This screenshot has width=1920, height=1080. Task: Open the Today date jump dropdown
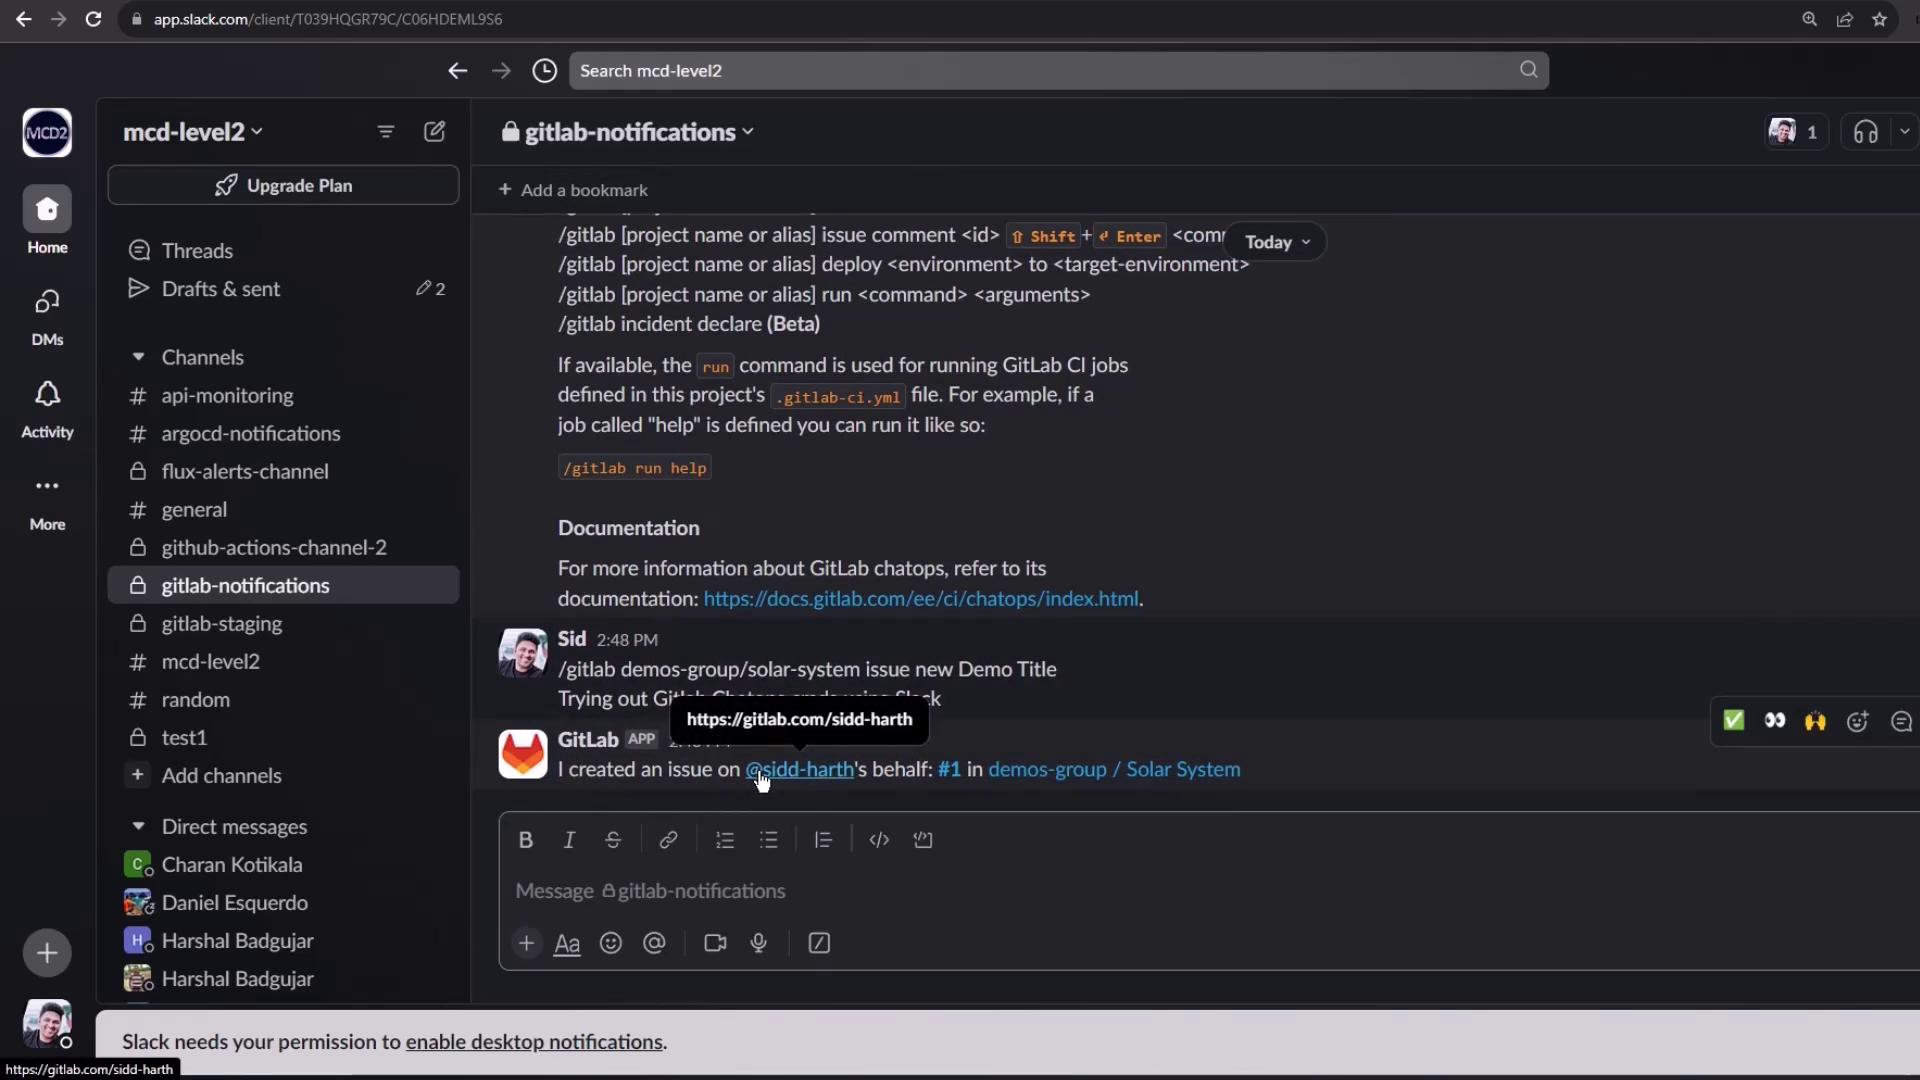[1276, 242]
